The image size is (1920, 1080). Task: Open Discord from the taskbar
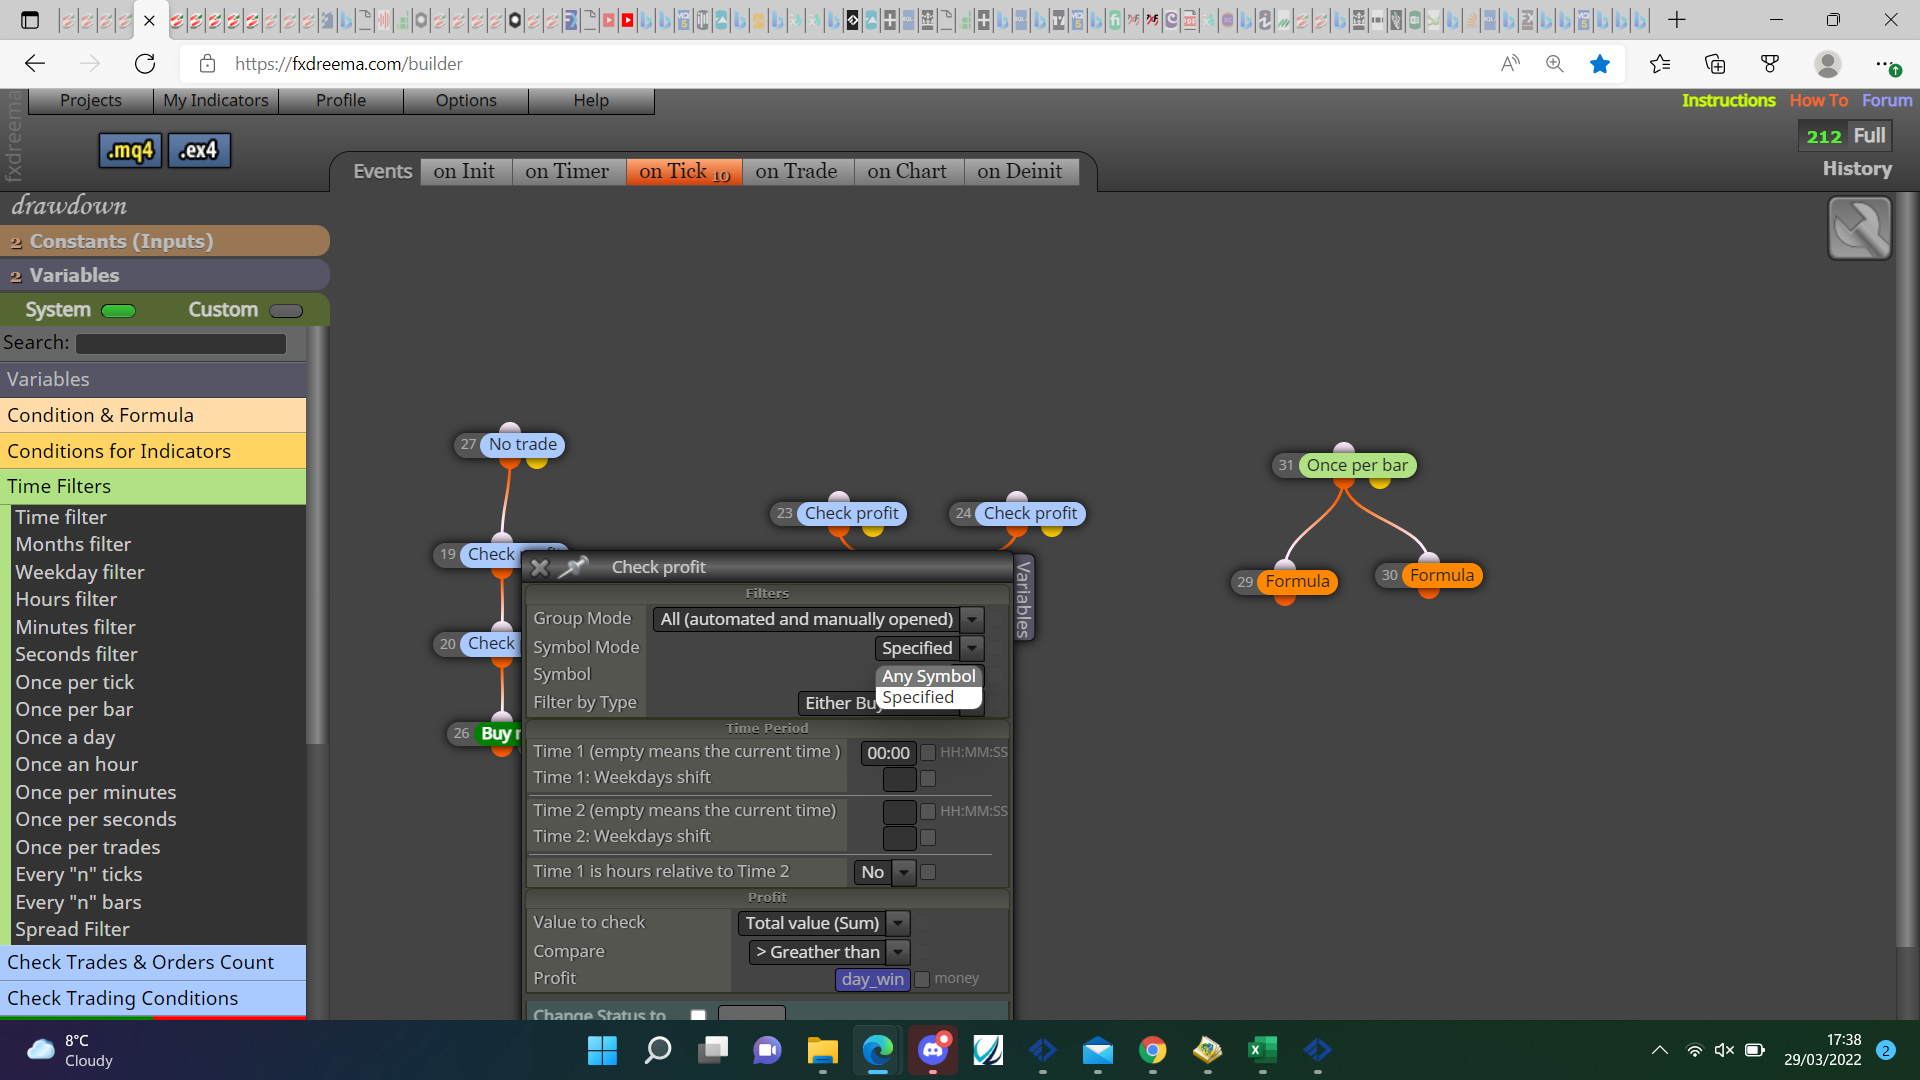[933, 1050]
